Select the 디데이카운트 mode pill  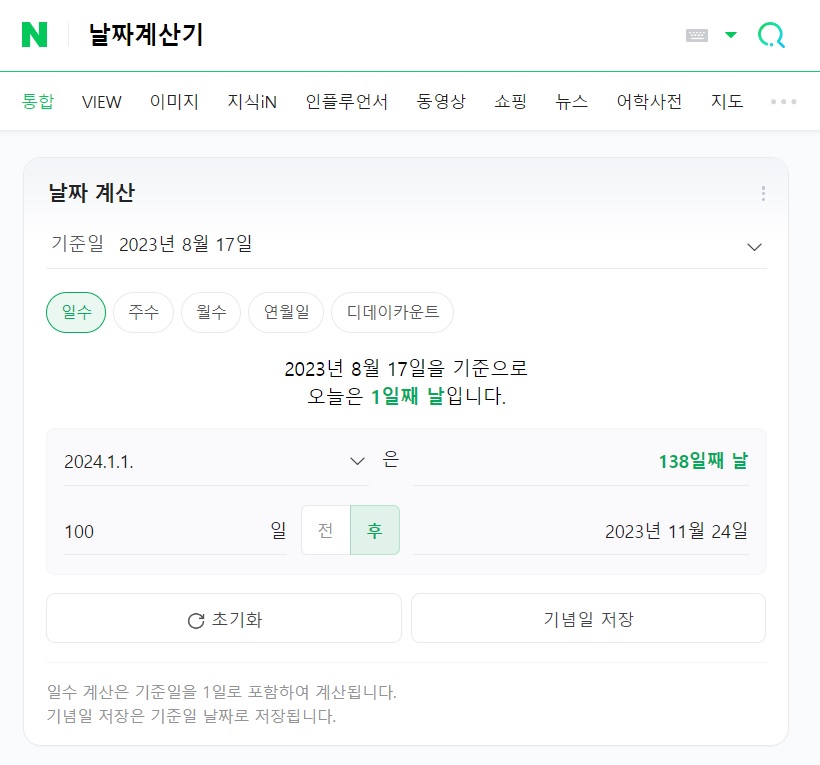tap(395, 312)
